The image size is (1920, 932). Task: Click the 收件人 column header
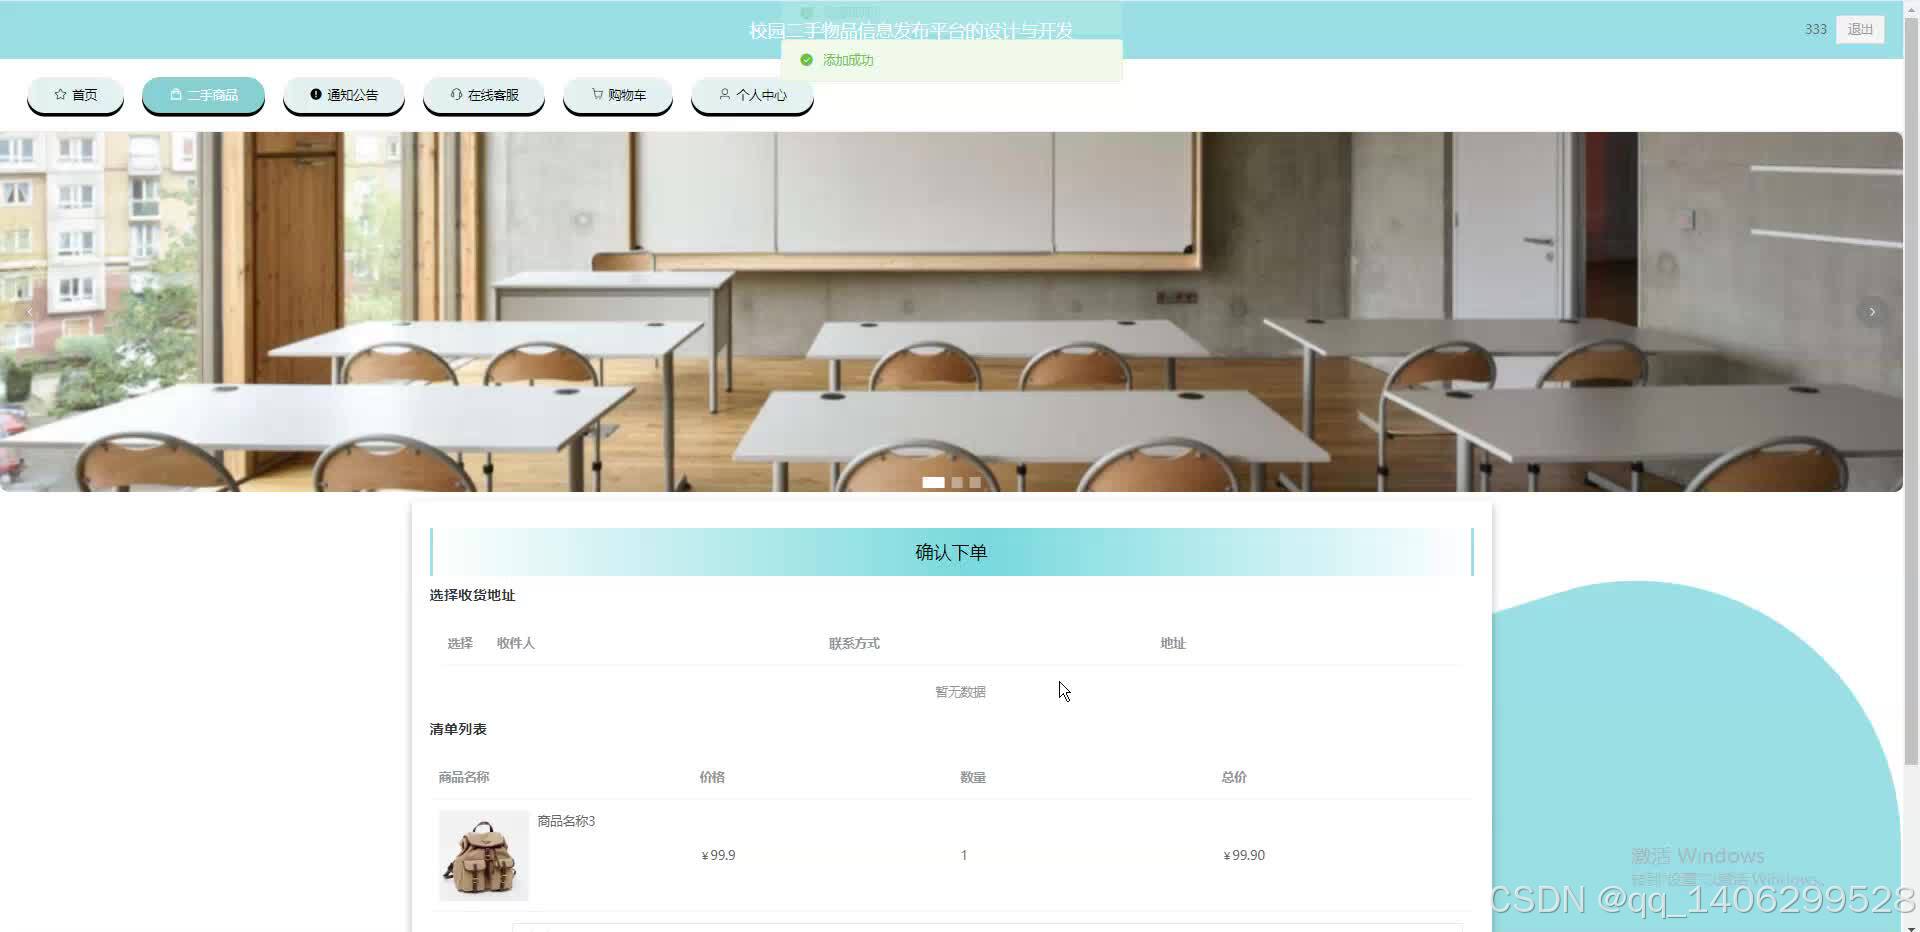(516, 643)
